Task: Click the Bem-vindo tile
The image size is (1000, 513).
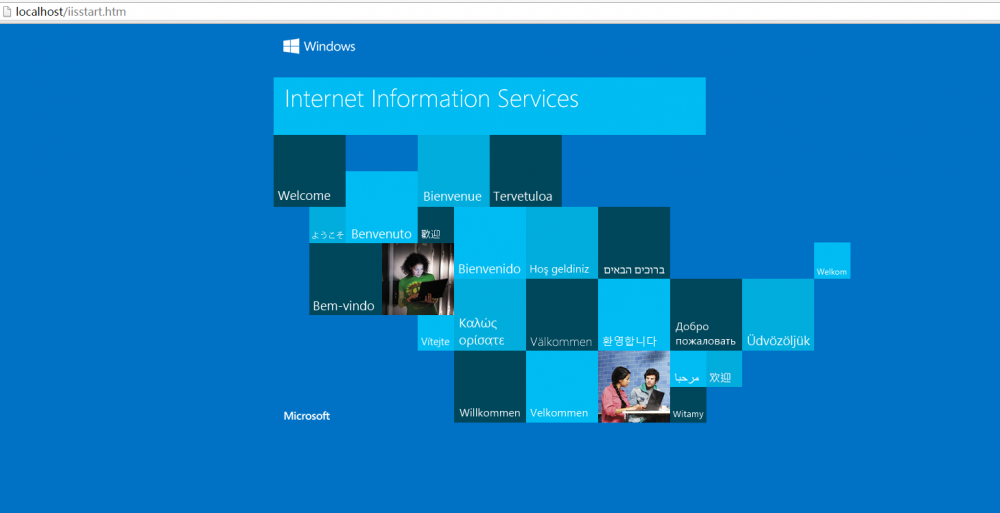Action: coord(345,279)
